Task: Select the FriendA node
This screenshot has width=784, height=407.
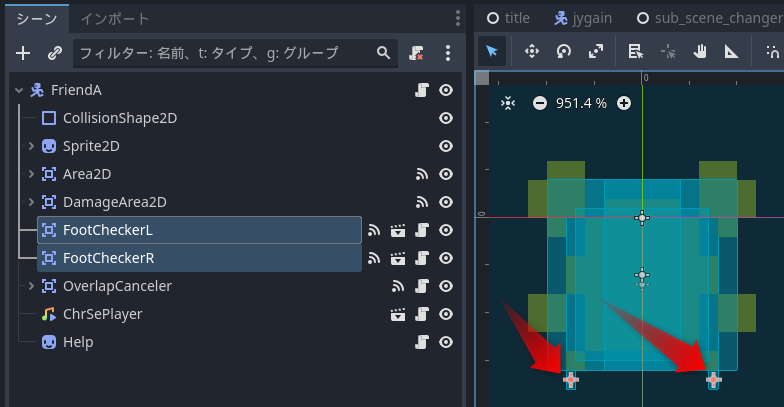Action: click(x=76, y=90)
